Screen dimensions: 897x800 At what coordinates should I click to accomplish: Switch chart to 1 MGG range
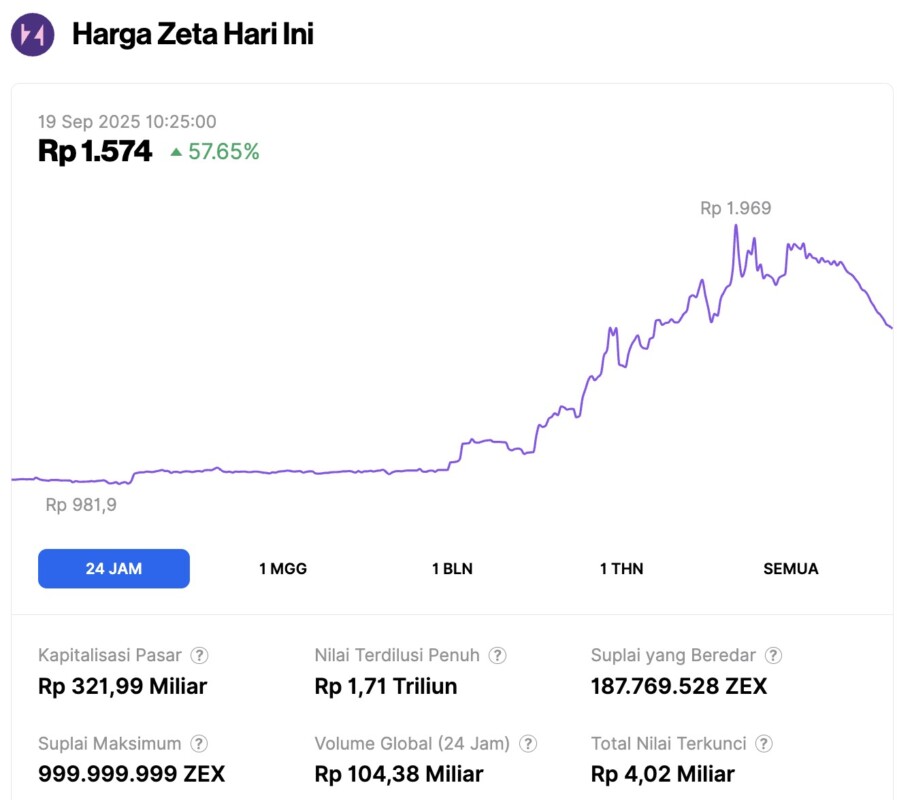(x=283, y=569)
